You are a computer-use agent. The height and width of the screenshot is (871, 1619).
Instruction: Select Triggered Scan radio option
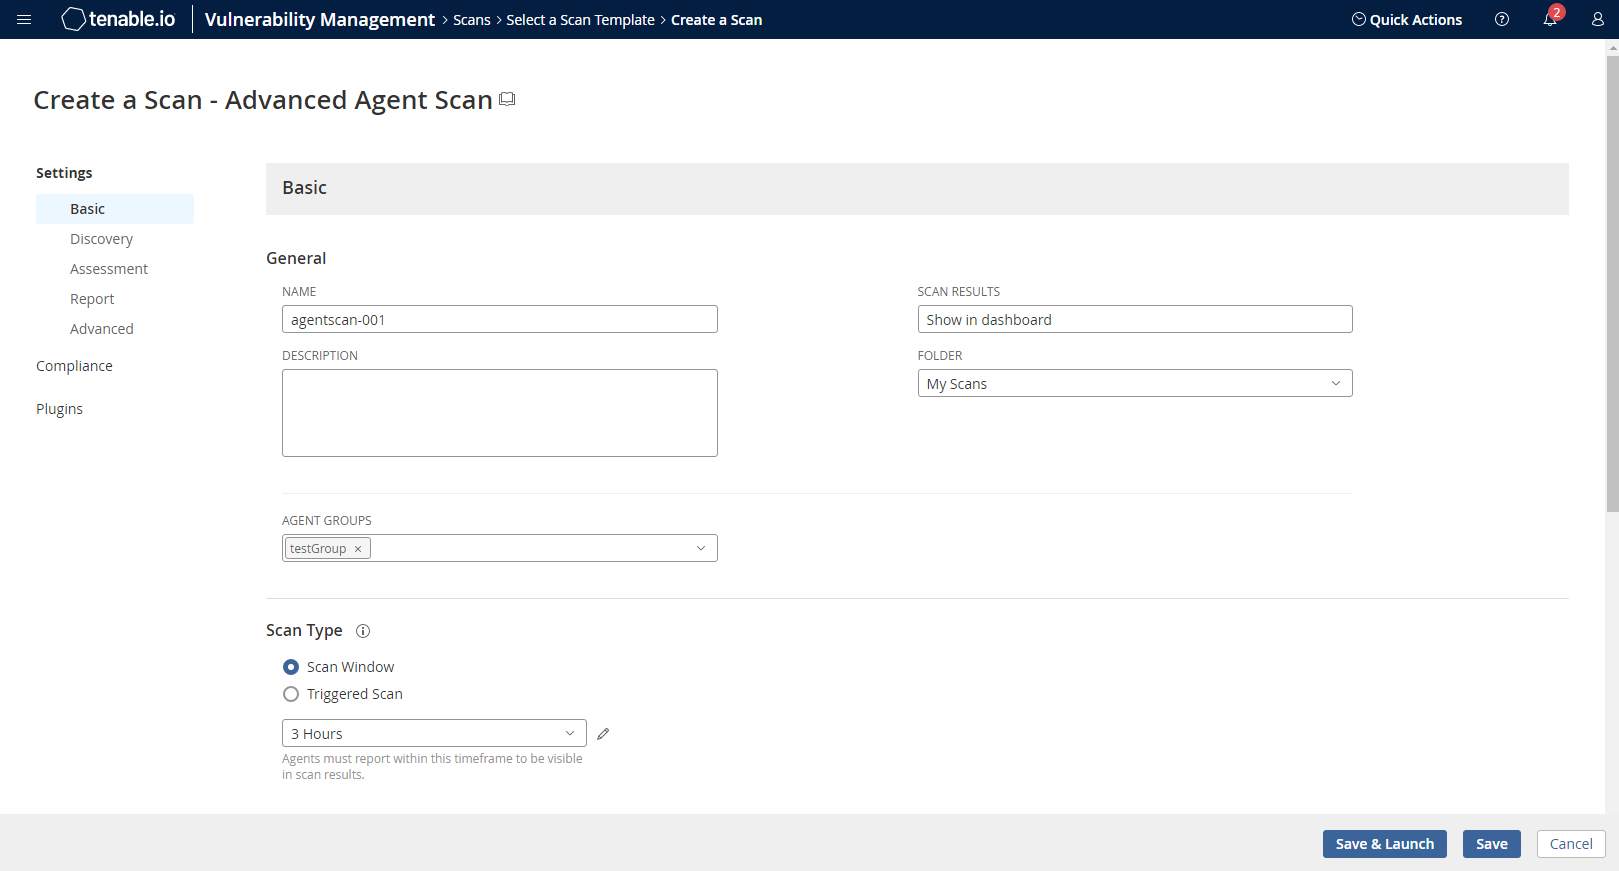pyautogui.click(x=291, y=694)
